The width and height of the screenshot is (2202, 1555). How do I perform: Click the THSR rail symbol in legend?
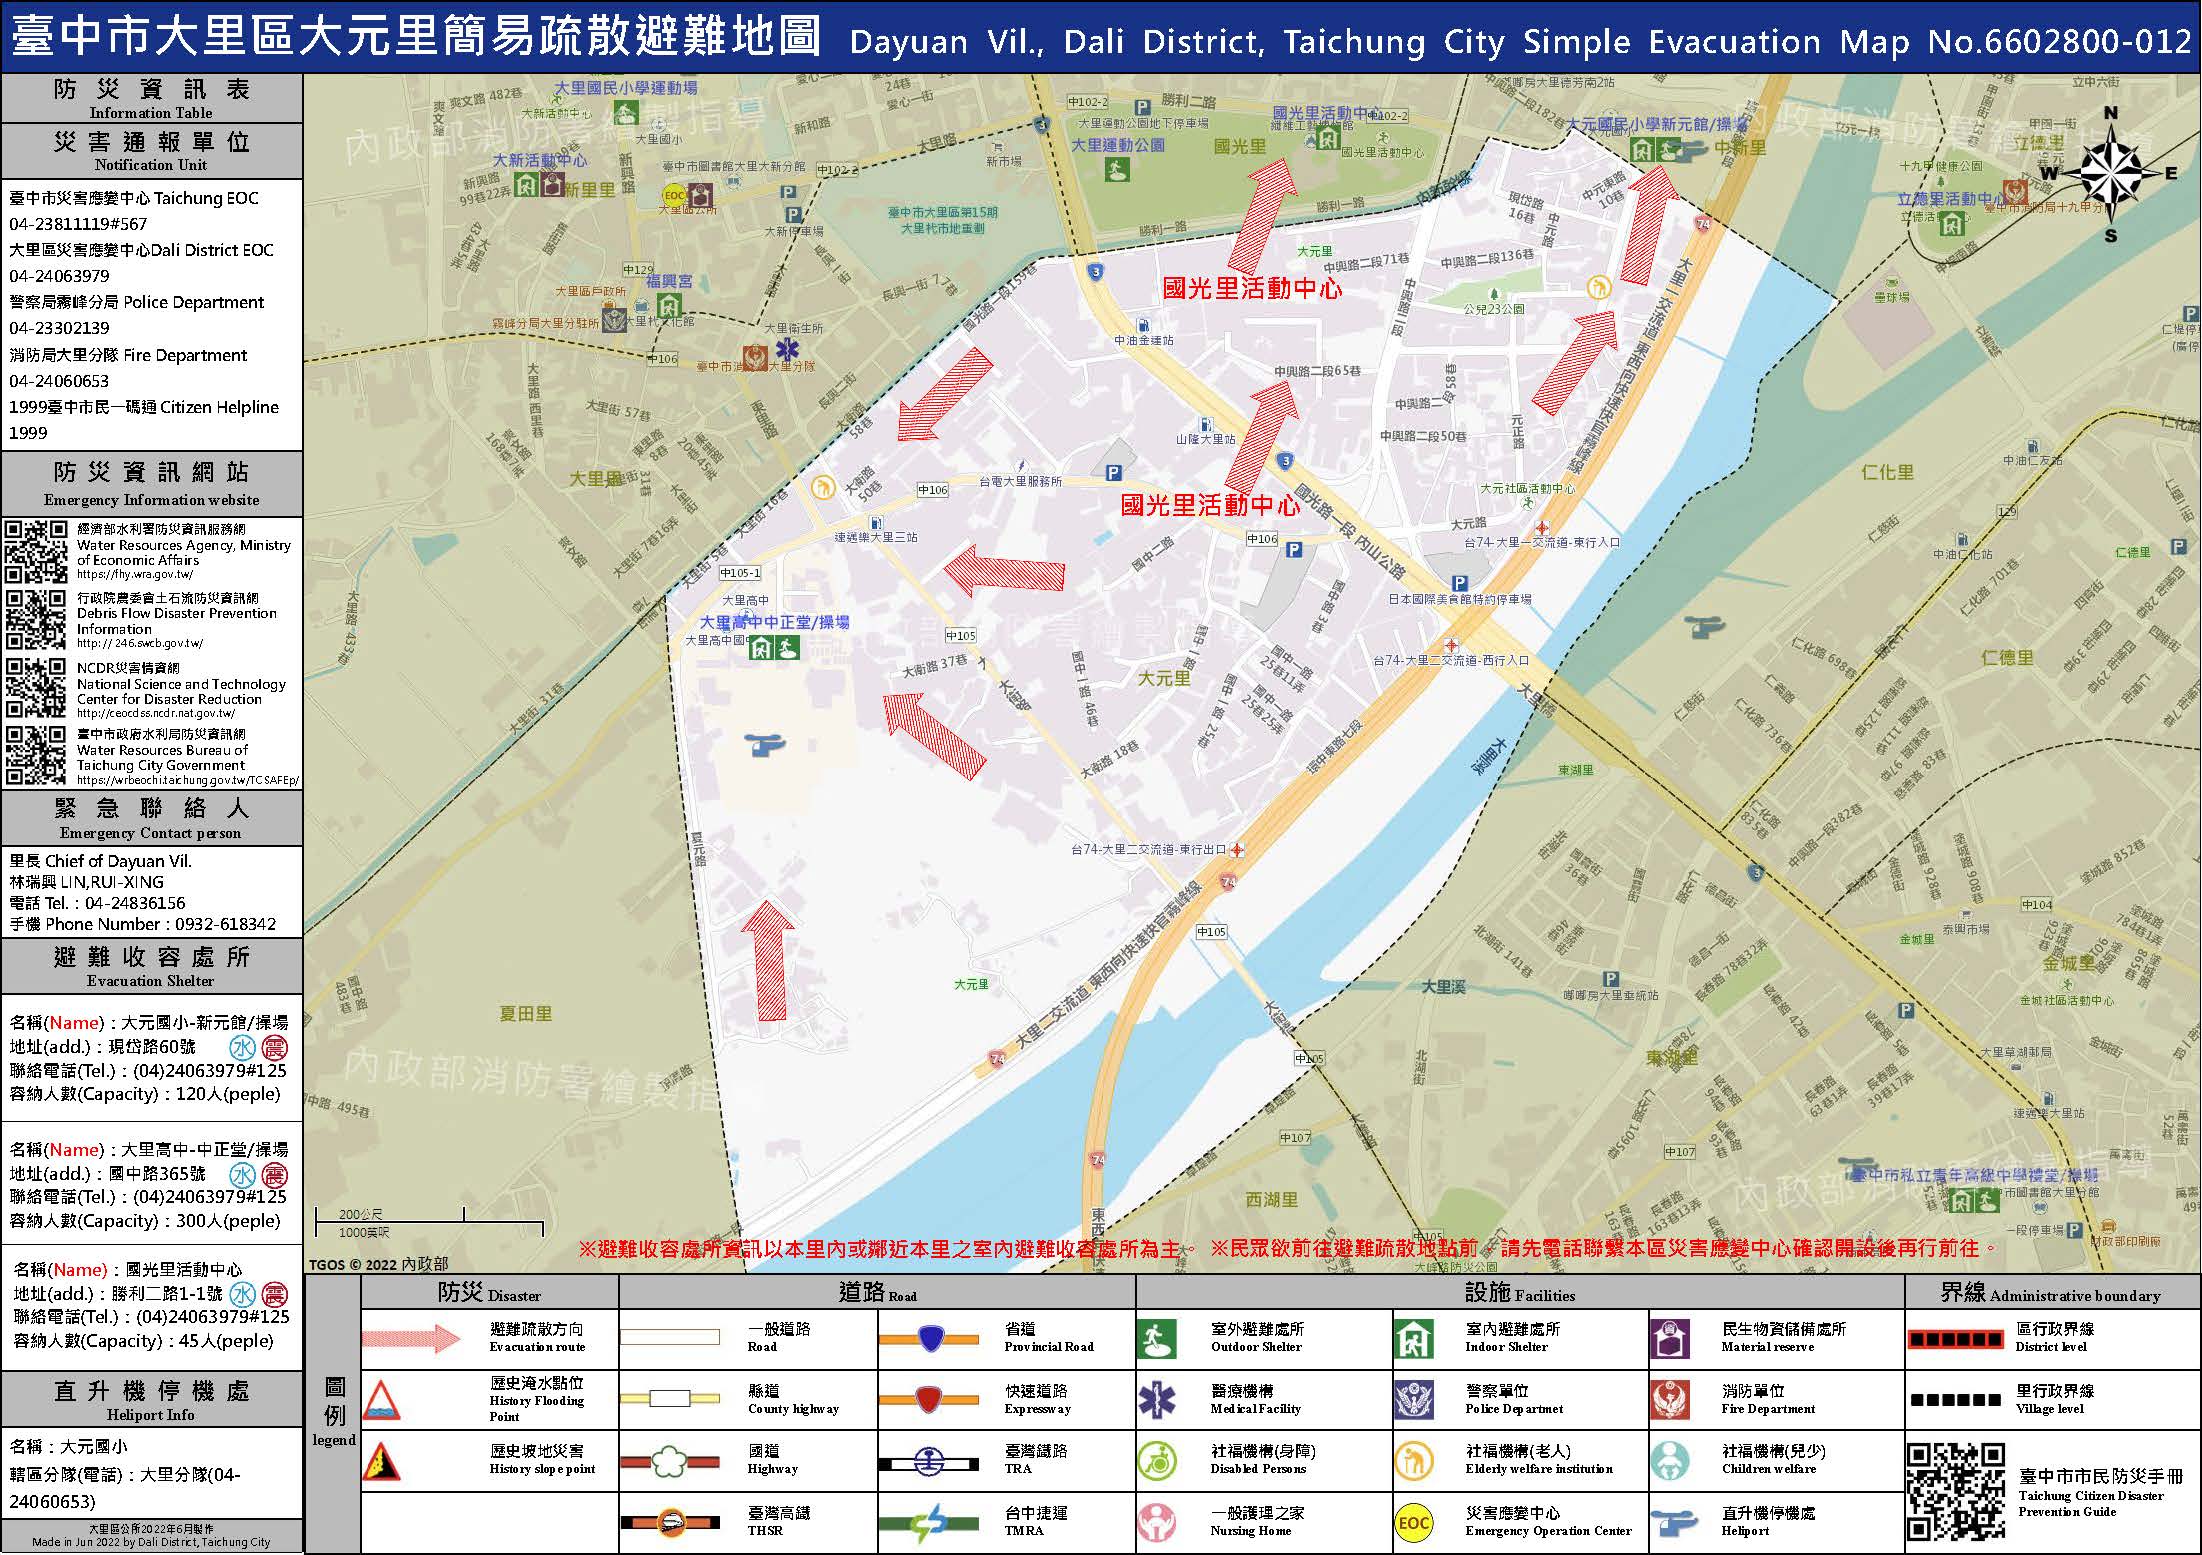pyautogui.click(x=669, y=1523)
